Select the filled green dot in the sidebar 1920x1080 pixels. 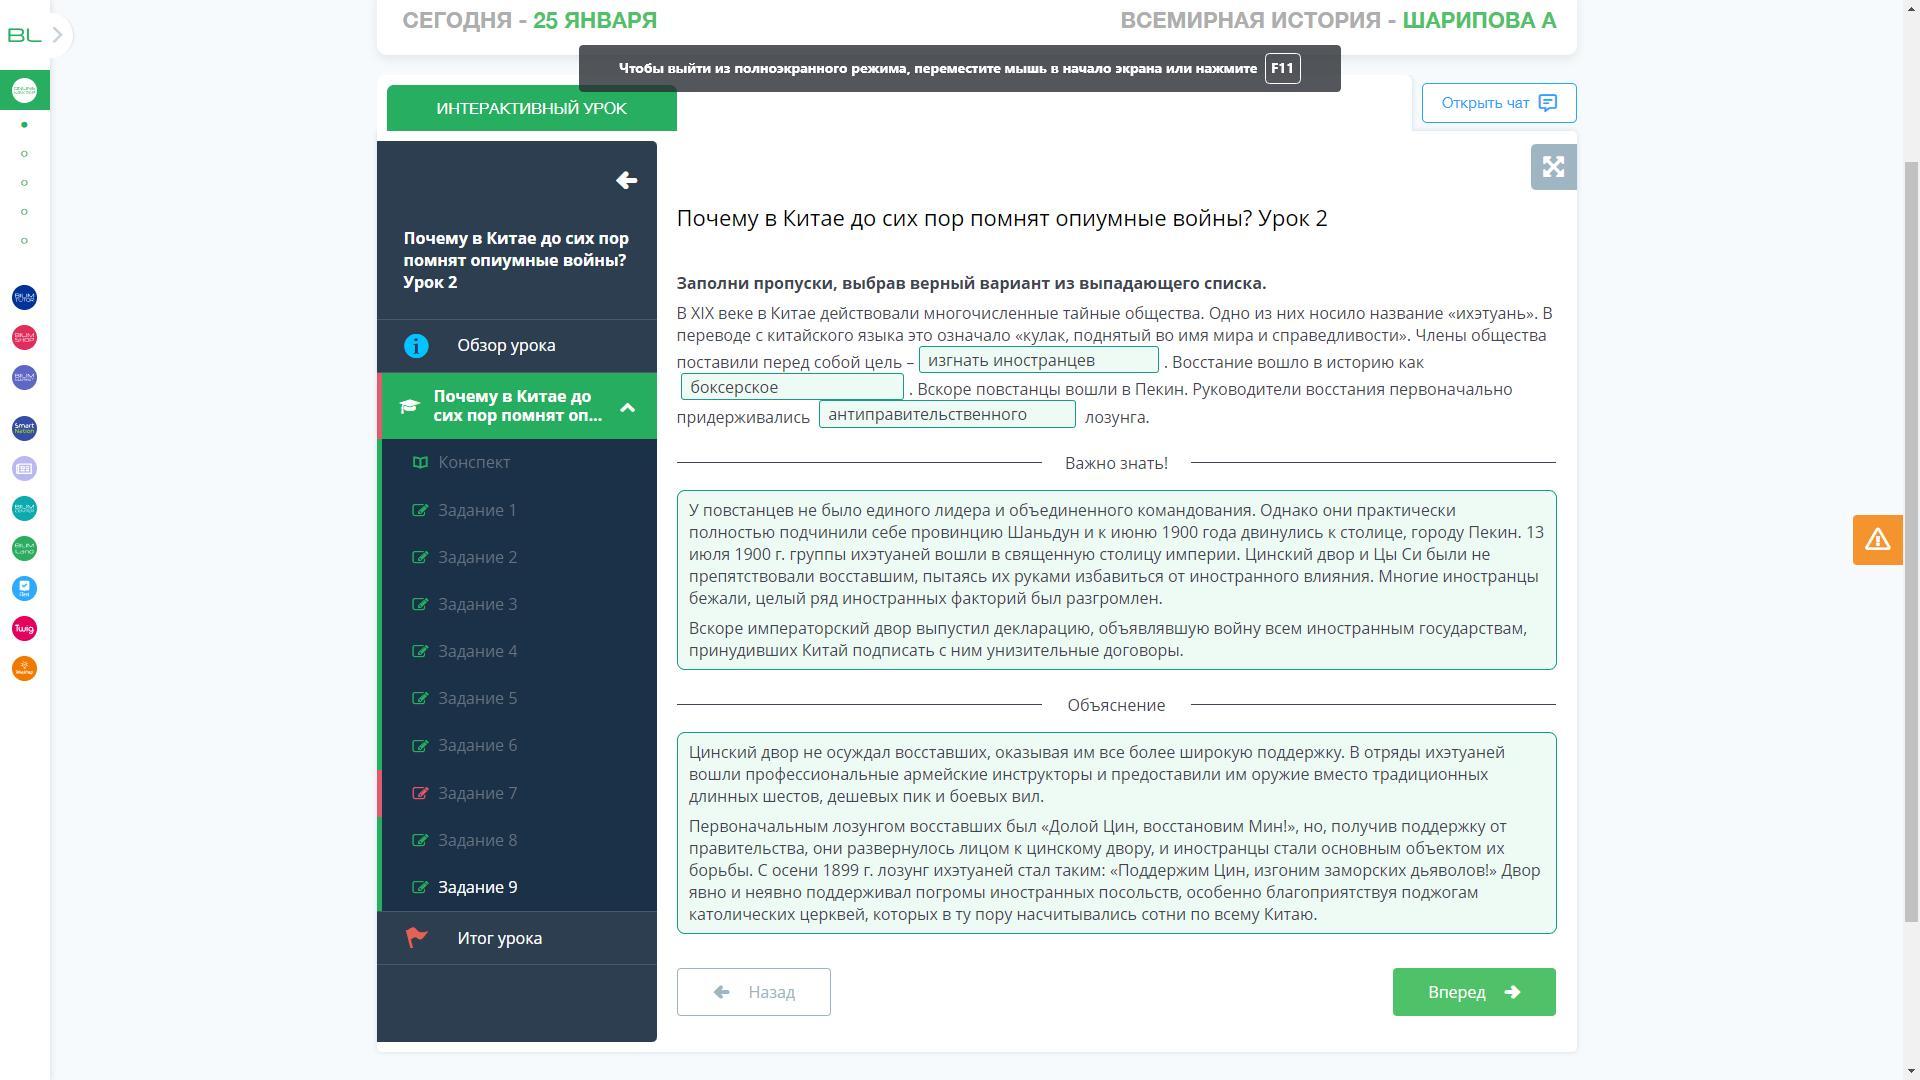point(24,125)
